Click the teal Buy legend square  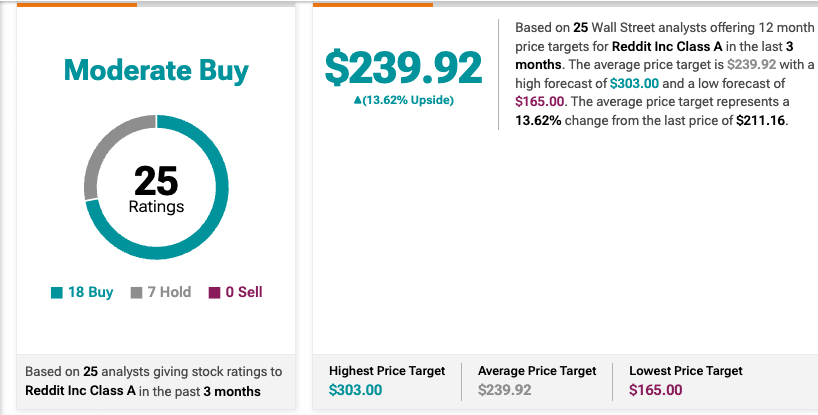(x=57, y=293)
